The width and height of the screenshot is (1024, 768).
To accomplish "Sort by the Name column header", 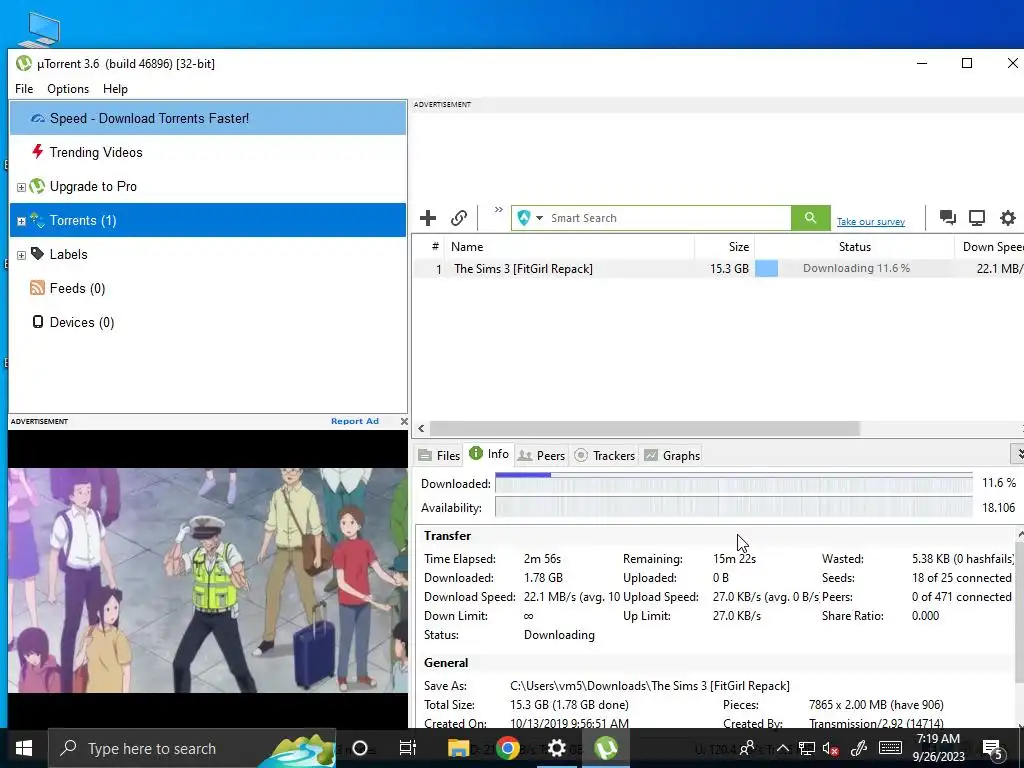I will tap(569, 247).
